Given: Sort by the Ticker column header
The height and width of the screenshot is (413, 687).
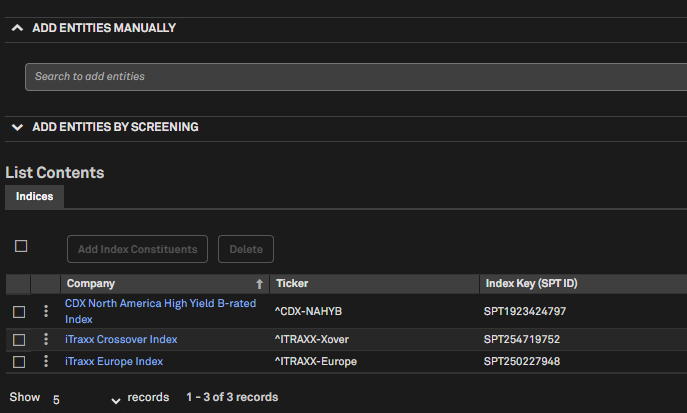Looking at the screenshot, I should coord(292,284).
